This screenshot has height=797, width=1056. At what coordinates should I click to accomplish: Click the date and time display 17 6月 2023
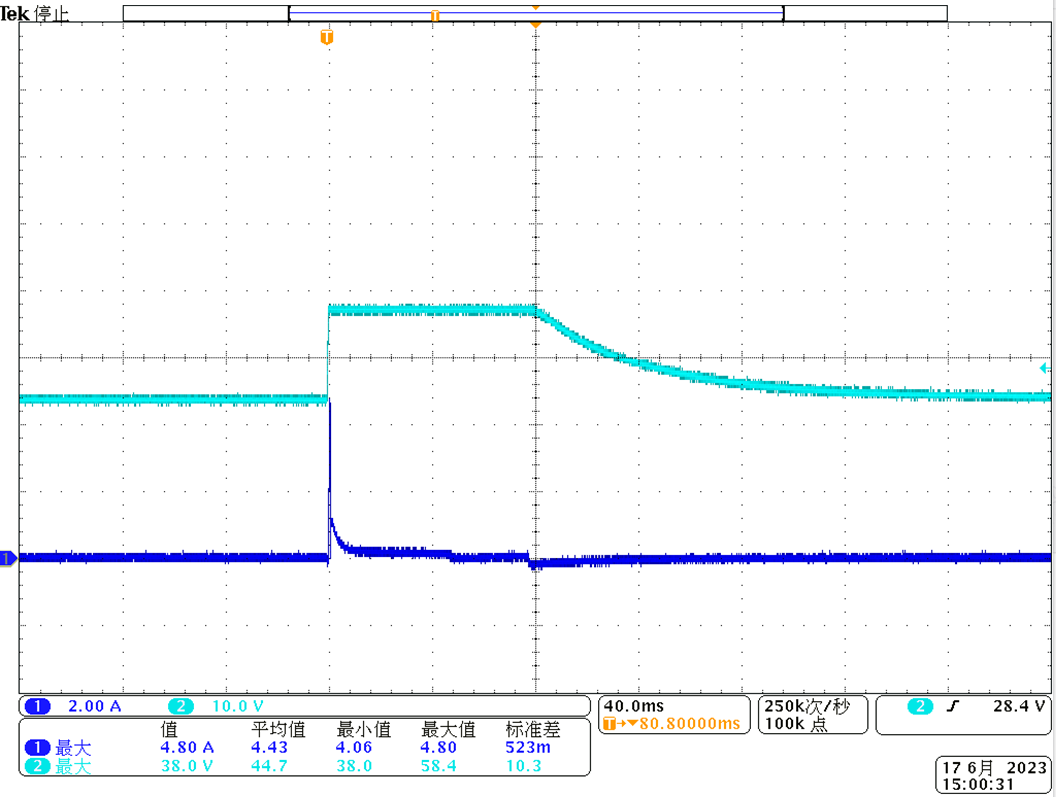988,768
